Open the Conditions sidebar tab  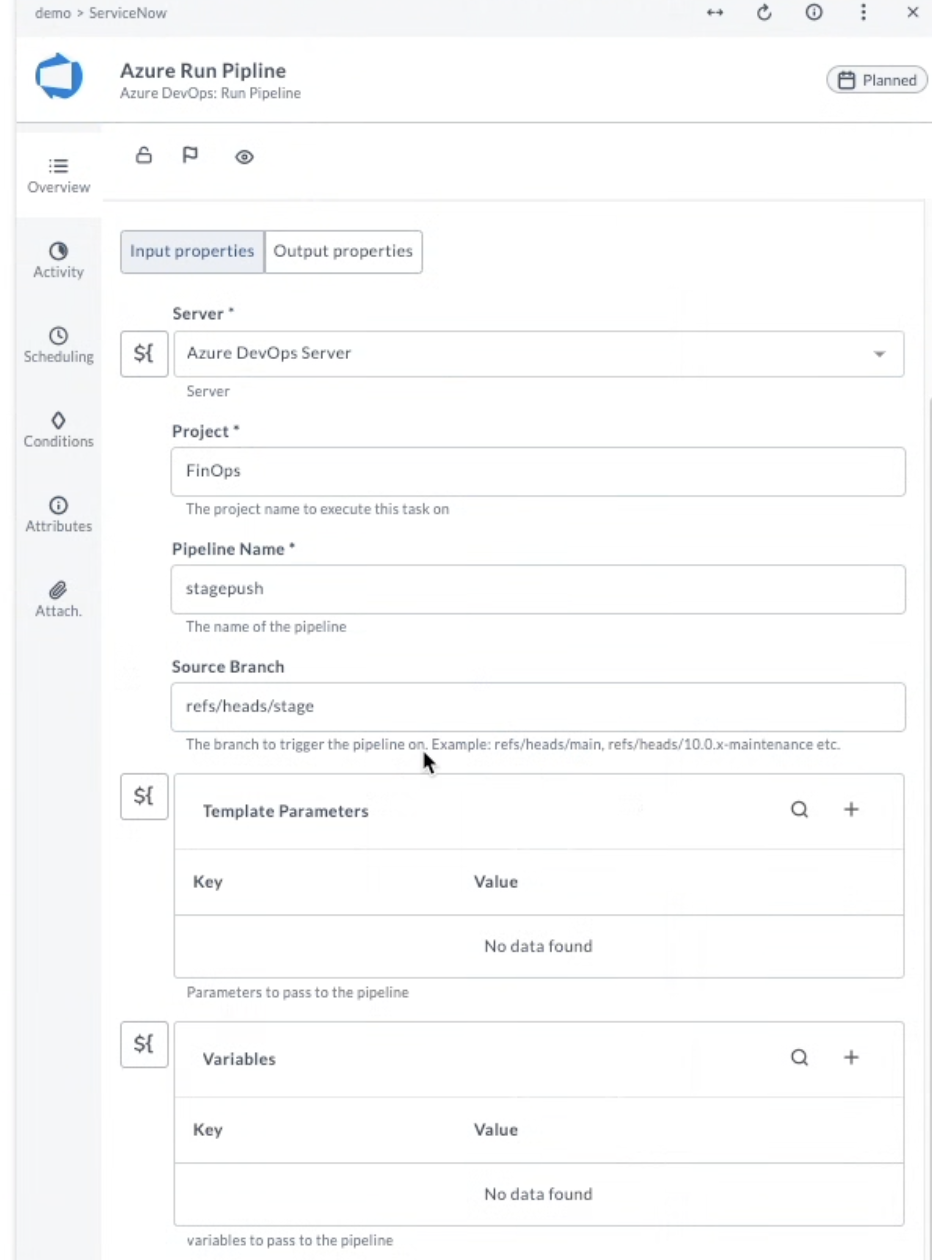click(x=59, y=430)
